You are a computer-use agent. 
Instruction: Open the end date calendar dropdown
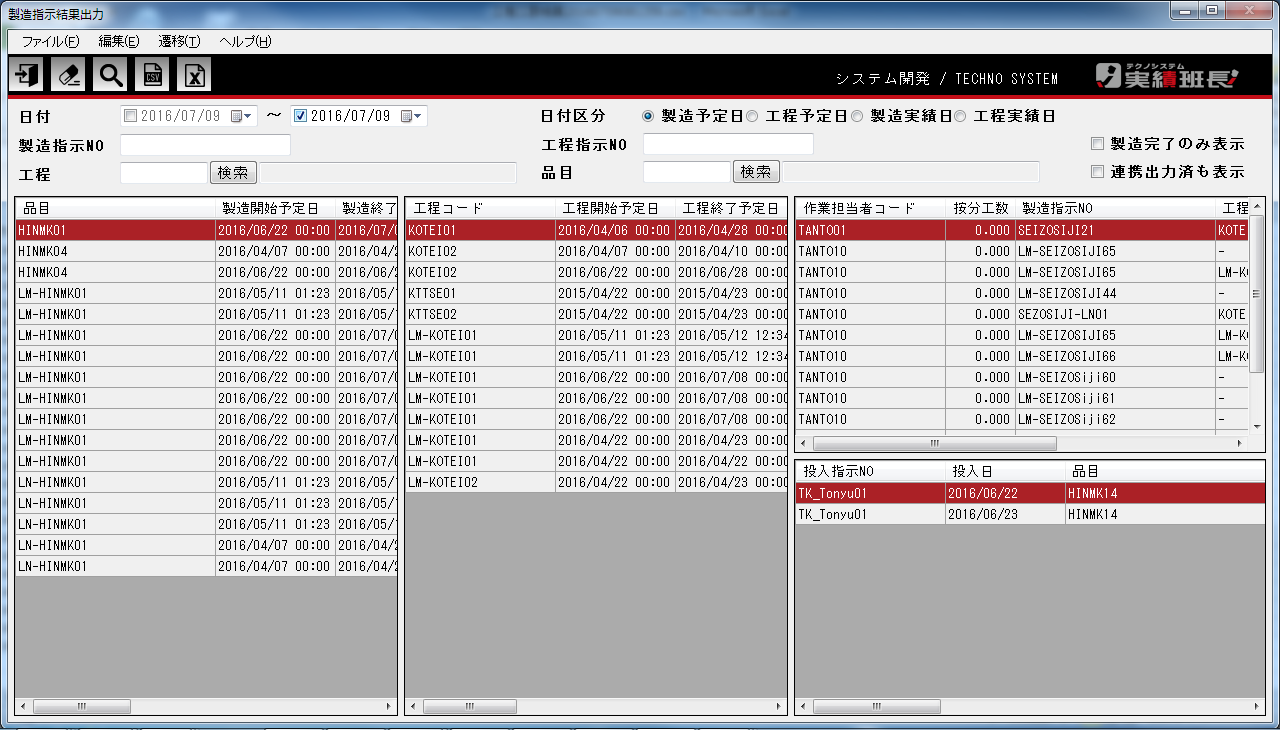tap(413, 116)
